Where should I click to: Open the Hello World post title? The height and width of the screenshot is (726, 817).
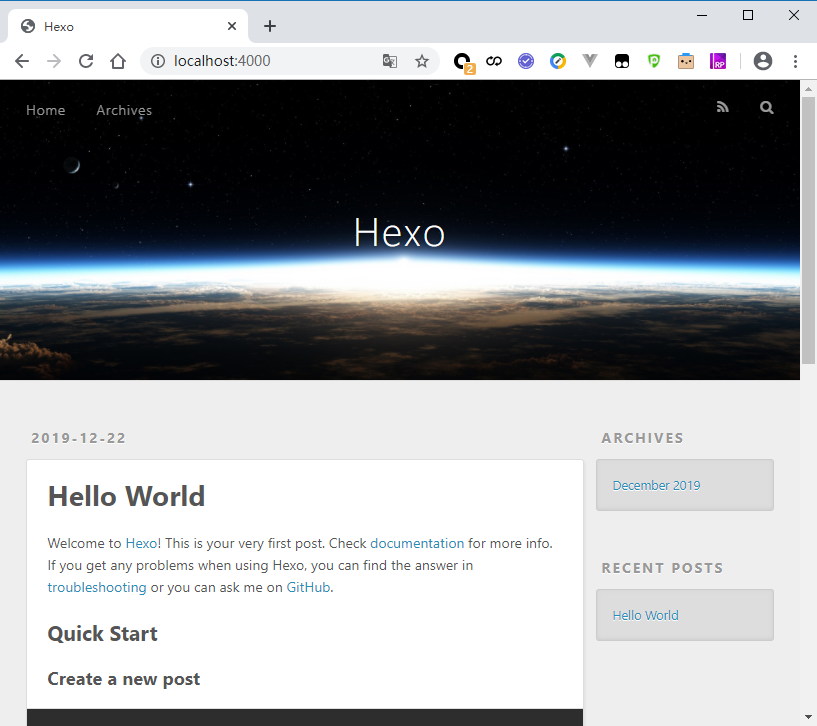click(126, 496)
